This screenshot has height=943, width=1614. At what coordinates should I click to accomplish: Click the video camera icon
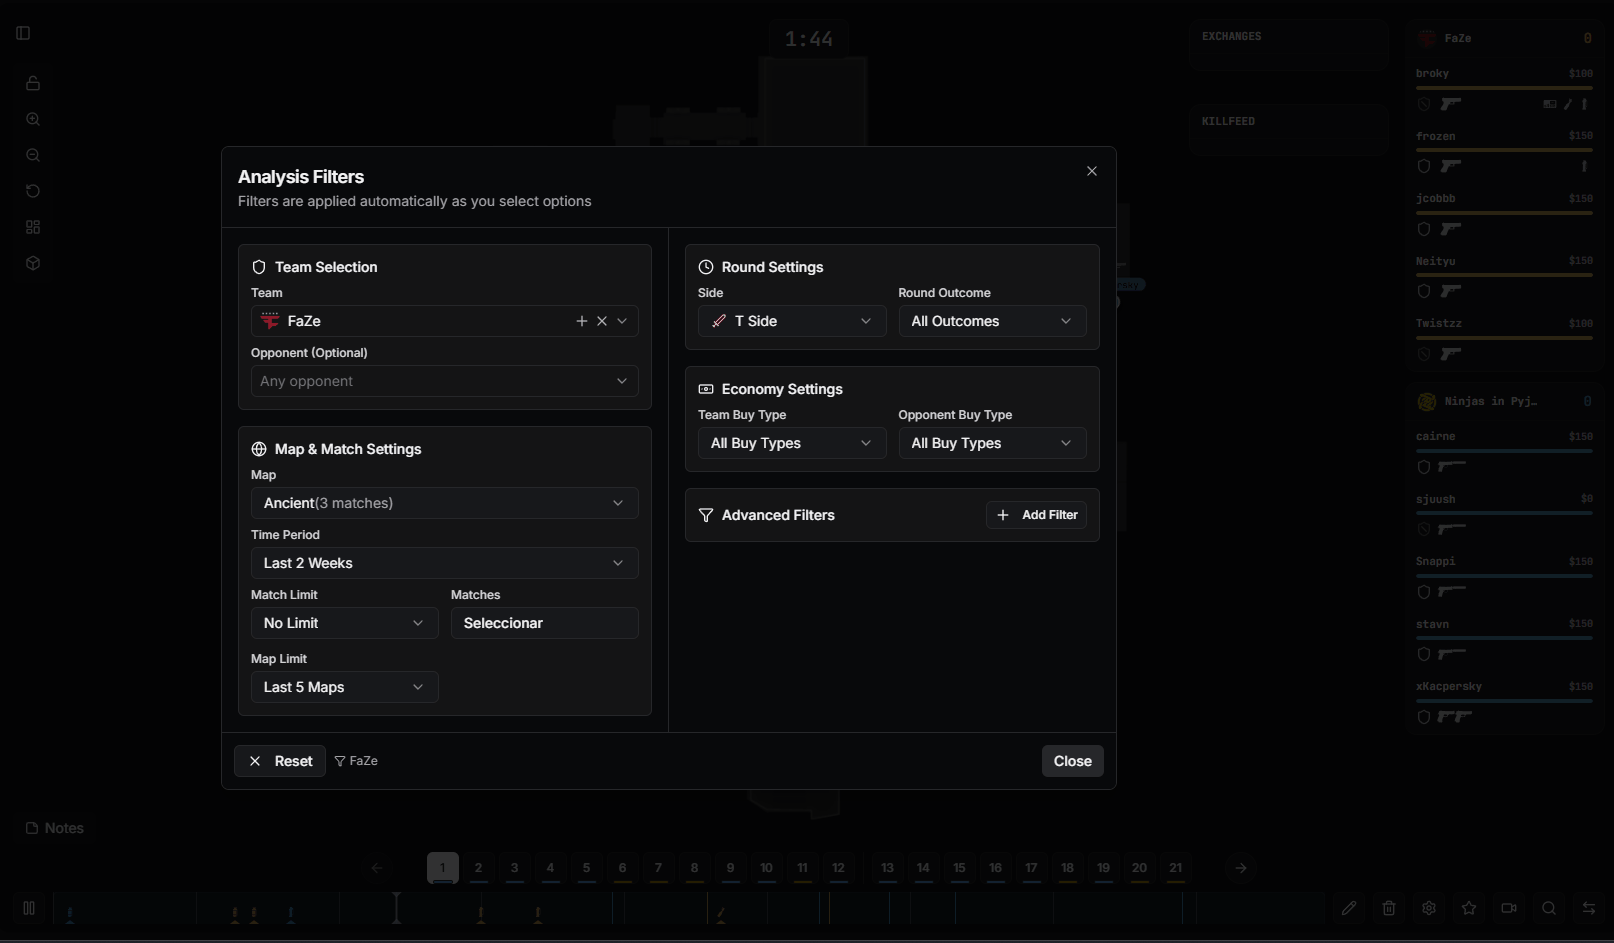(1509, 908)
